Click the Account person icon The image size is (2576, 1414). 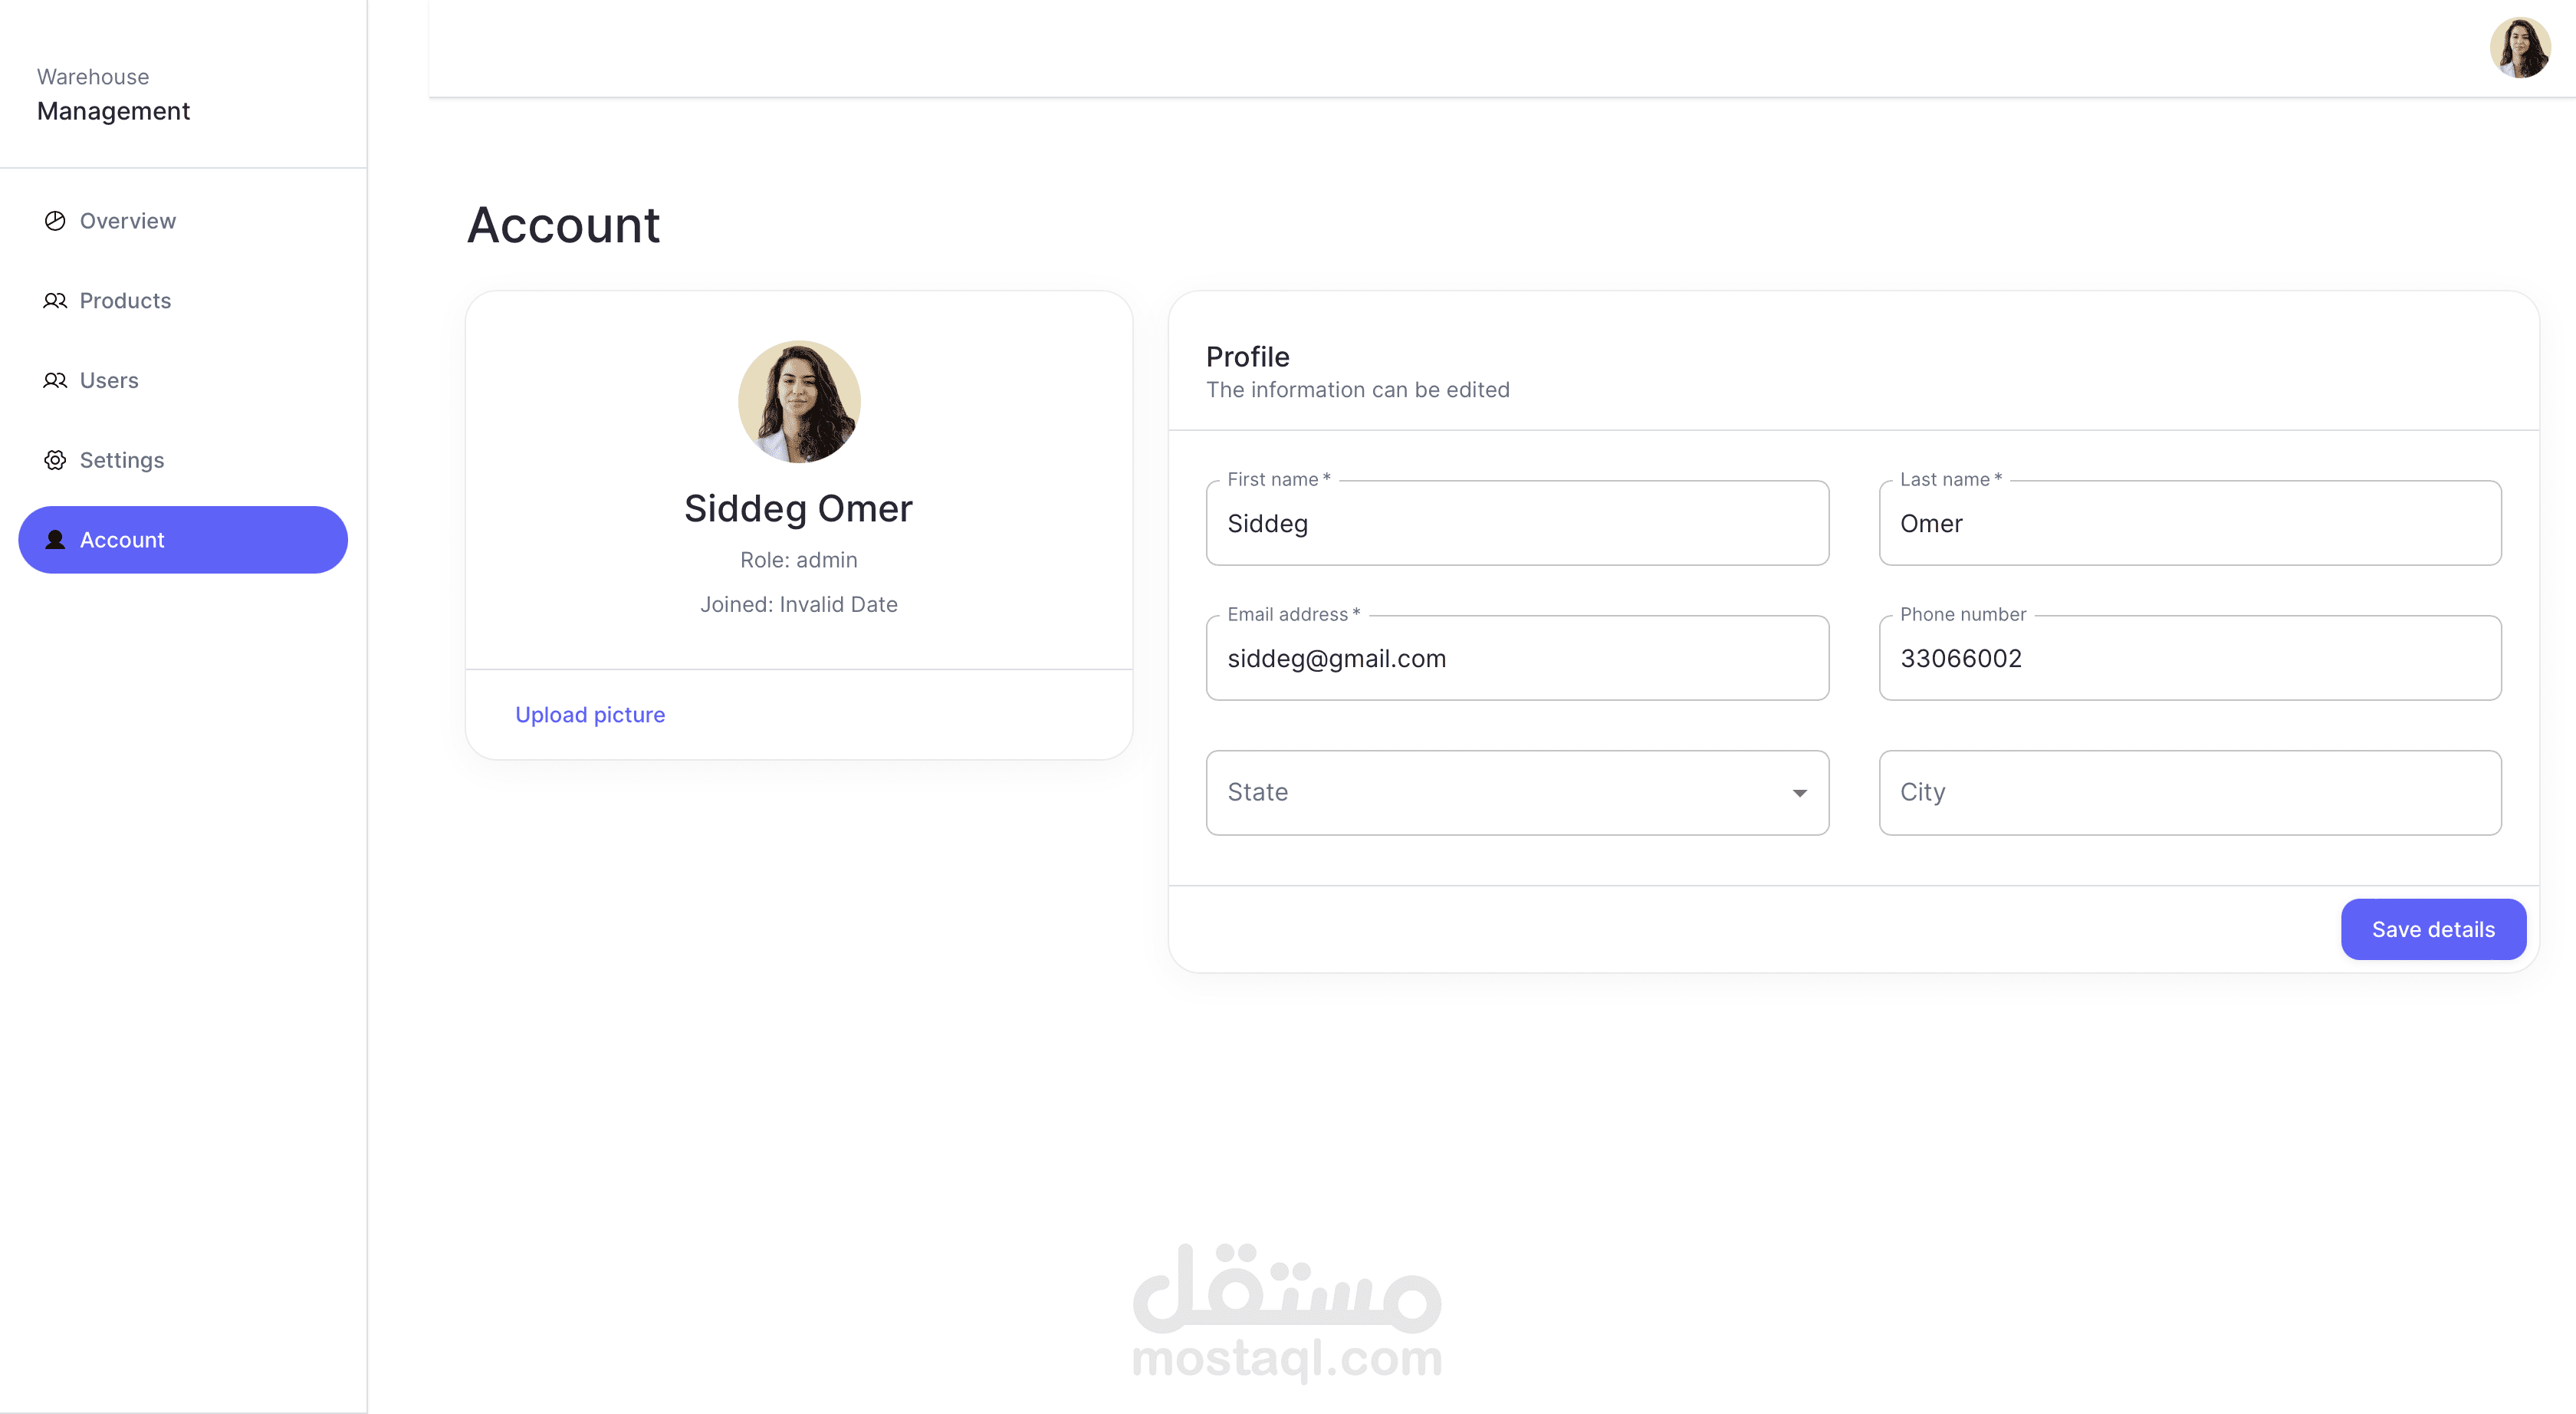[x=55, y=540]
